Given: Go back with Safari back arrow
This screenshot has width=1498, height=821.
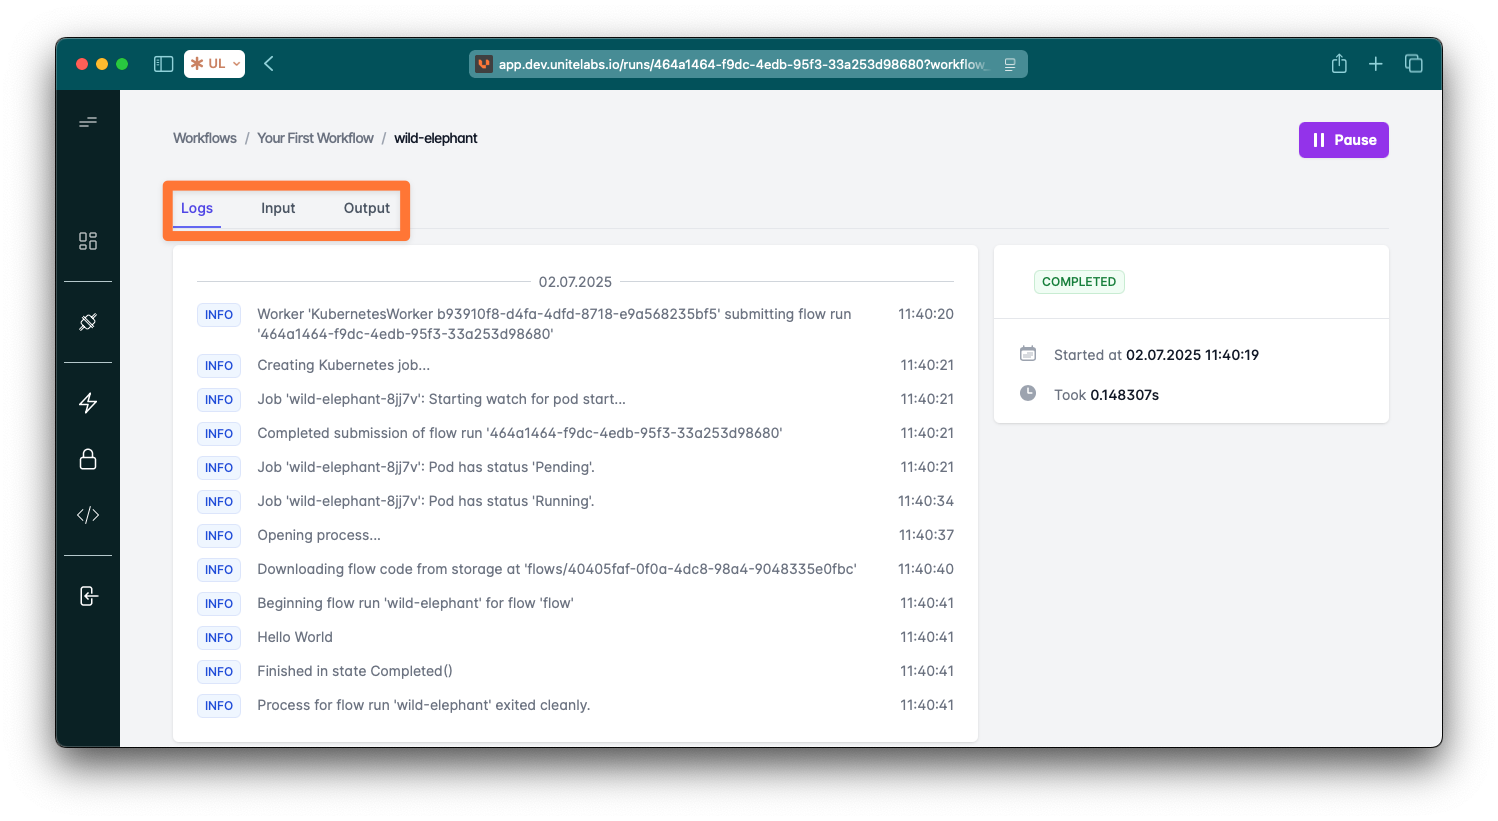Looking at the screenshot, I should pos(269,64).
